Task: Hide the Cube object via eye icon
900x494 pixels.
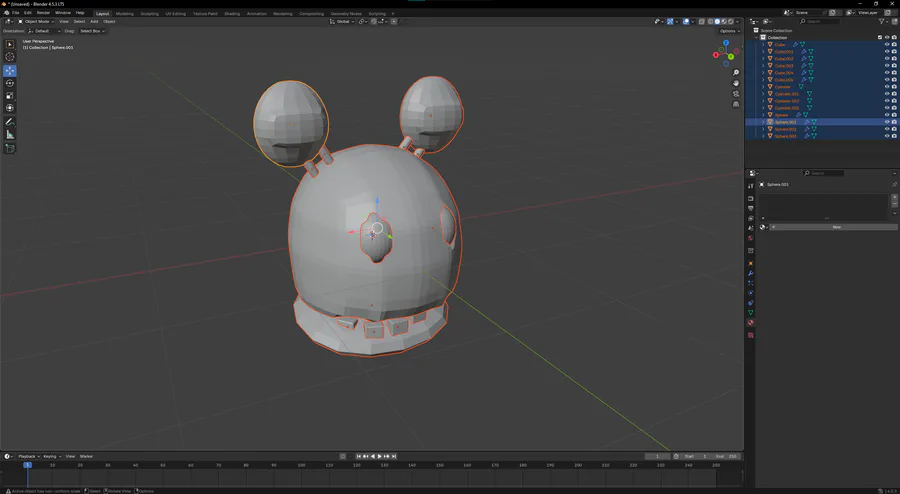Action: click(x=887, y=44)
